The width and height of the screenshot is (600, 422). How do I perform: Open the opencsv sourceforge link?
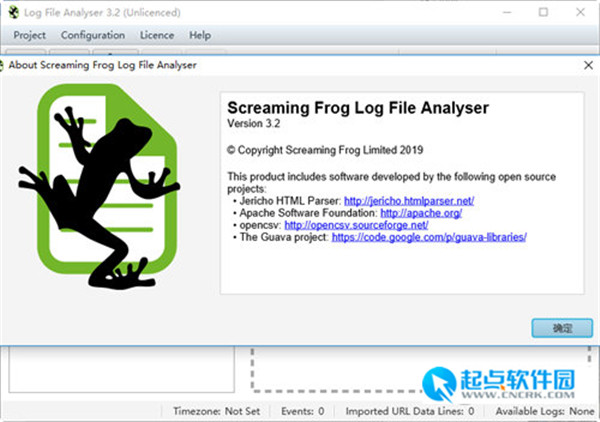point(356,225)
